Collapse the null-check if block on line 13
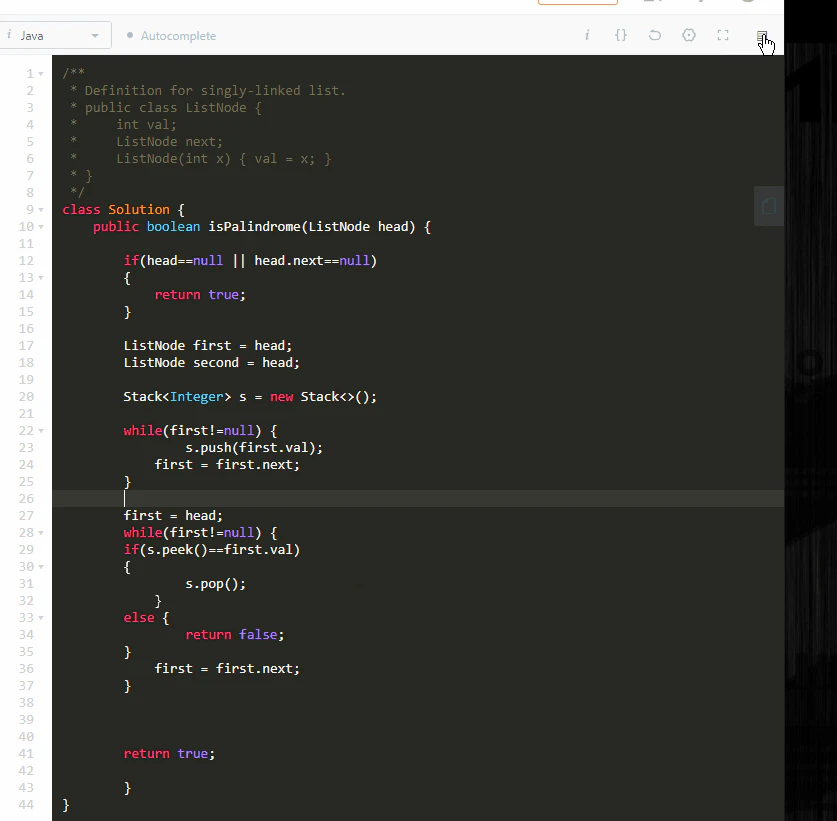This screenshot has width=837, height=821. tap(40, 277)
